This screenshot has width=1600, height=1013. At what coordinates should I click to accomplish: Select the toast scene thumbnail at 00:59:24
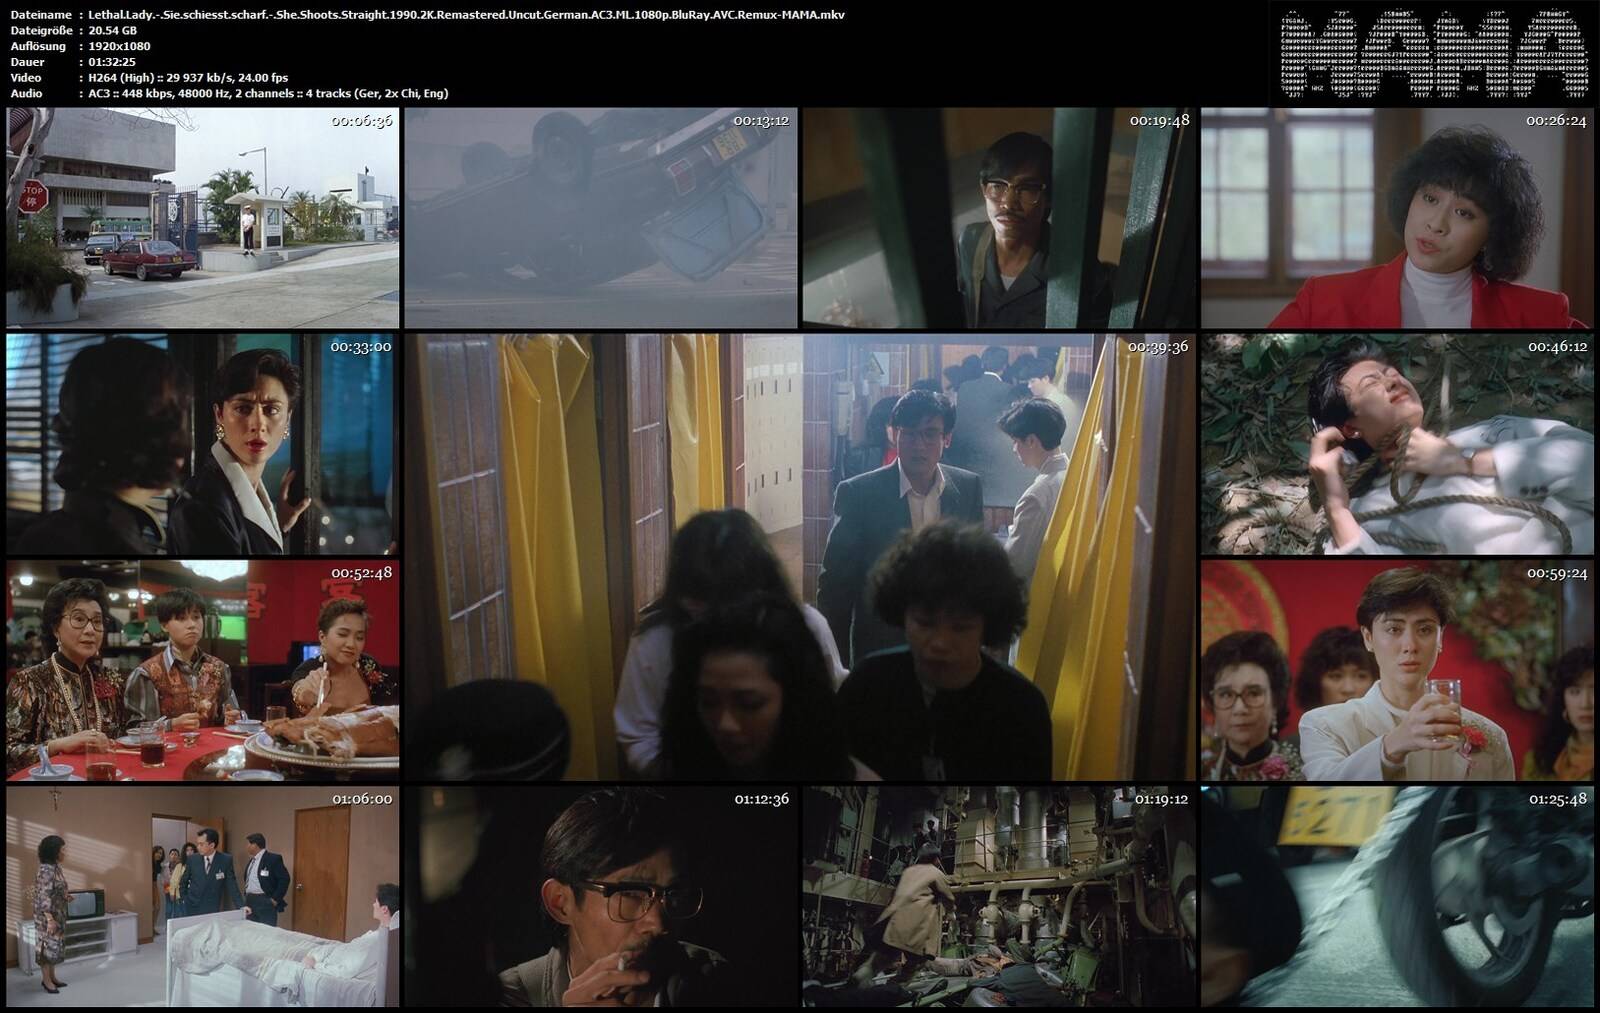(1397, 671)
